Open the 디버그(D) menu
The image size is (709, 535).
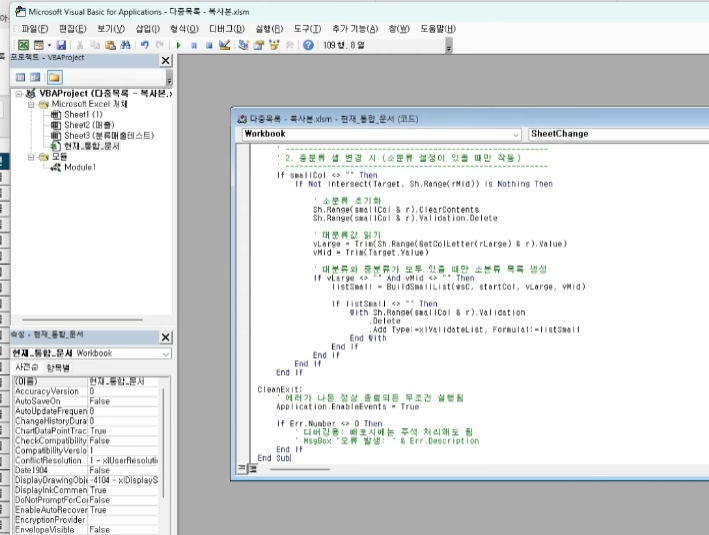(227, 29)
